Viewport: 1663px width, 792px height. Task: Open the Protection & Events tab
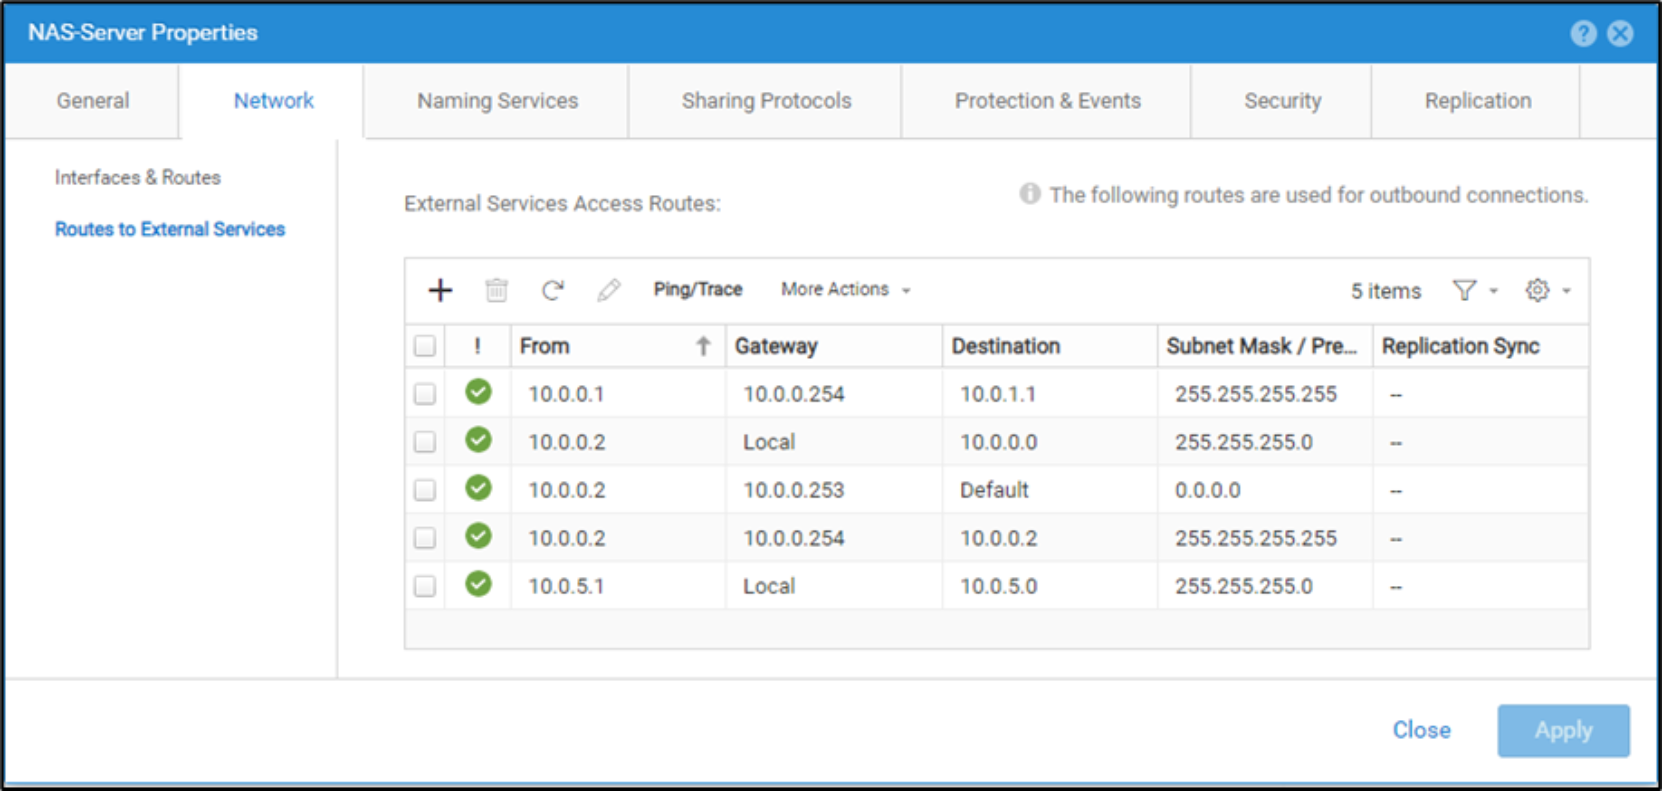point(1047,101)
